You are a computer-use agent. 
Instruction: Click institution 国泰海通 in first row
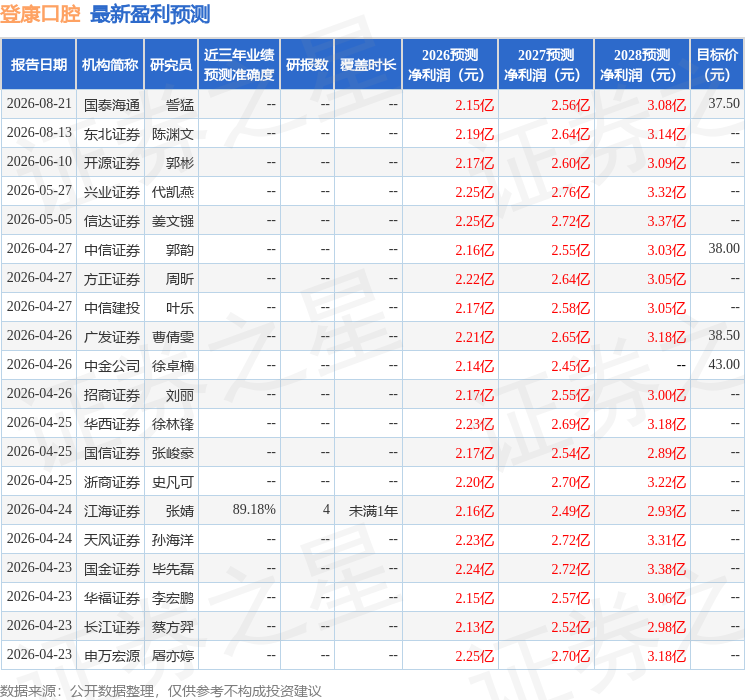112,105
